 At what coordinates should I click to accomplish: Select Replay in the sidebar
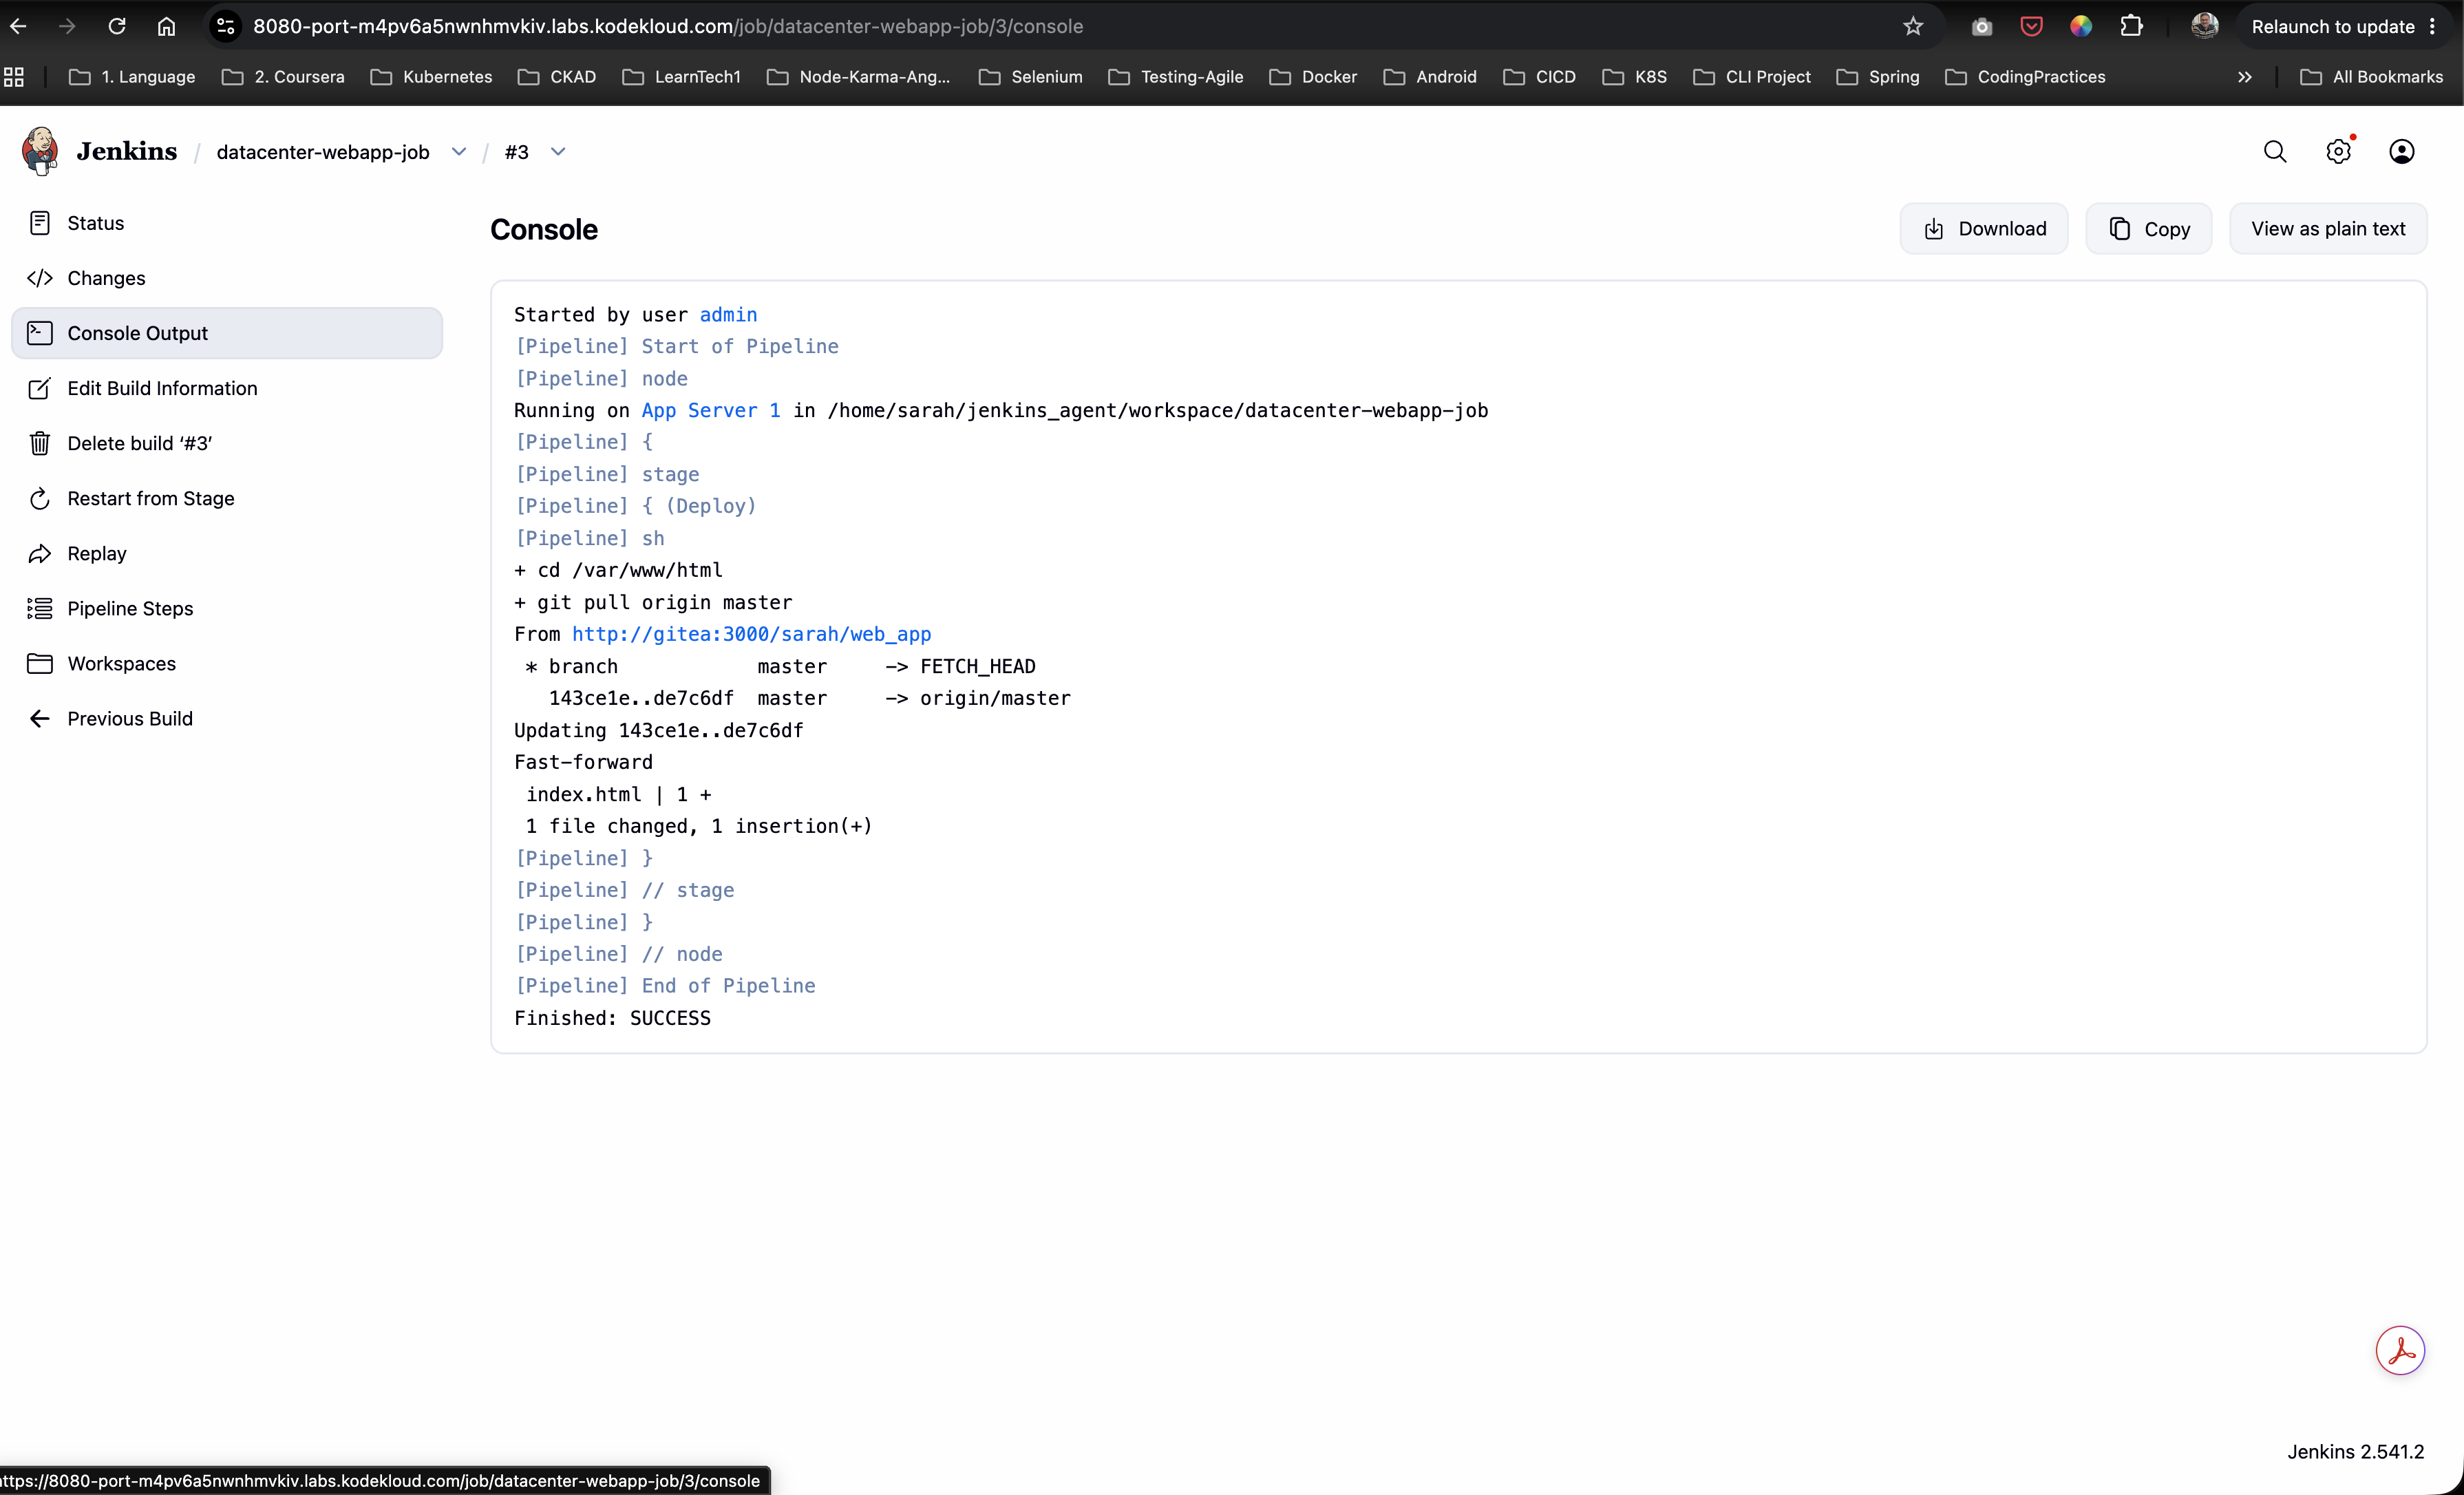click(227, 553)
